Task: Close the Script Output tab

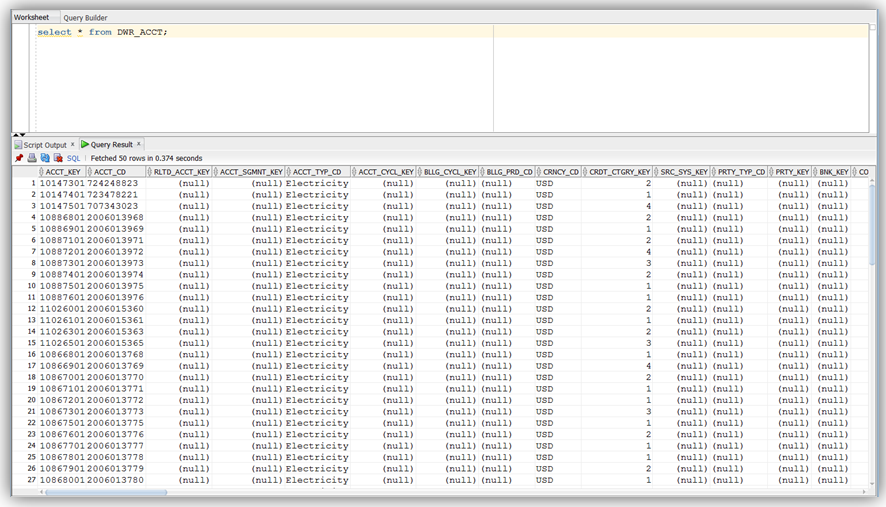Action: coord(72,144)
